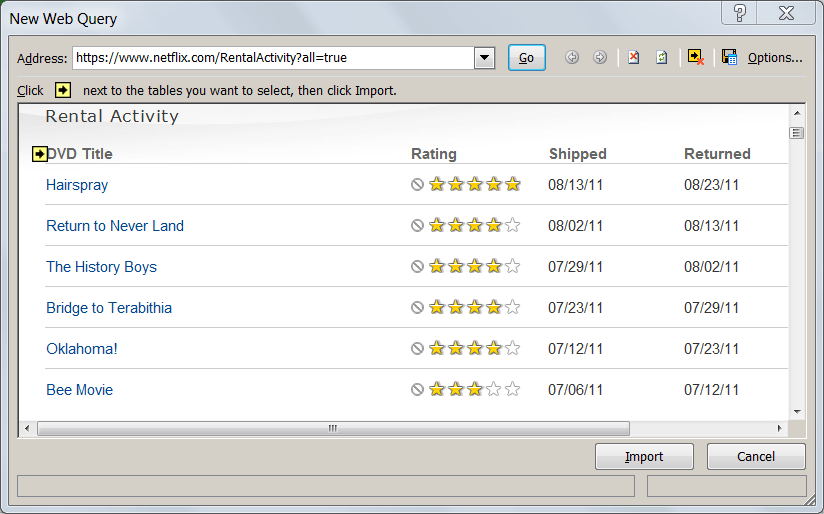Click the no-rating circle icon for Hairspray
This screenshot has height=514, width=824.
point(417,184)
